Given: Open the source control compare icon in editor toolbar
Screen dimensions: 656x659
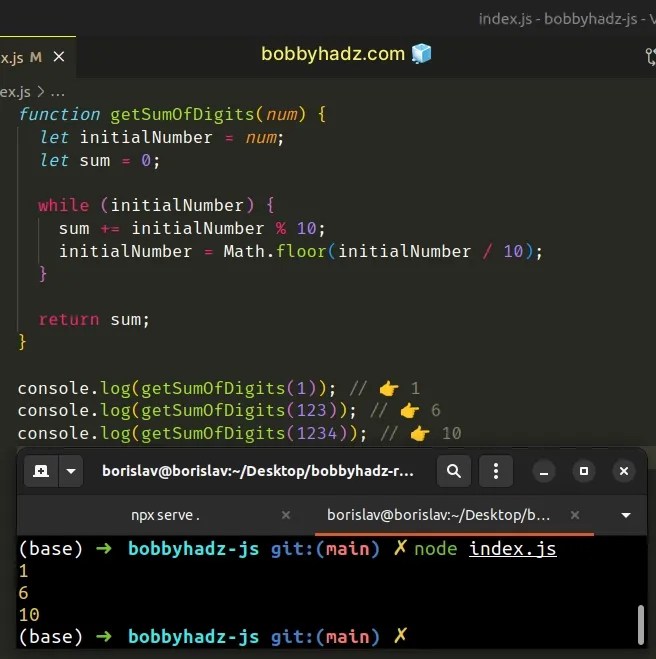Looking at the screenshot, I should point(651,57).
